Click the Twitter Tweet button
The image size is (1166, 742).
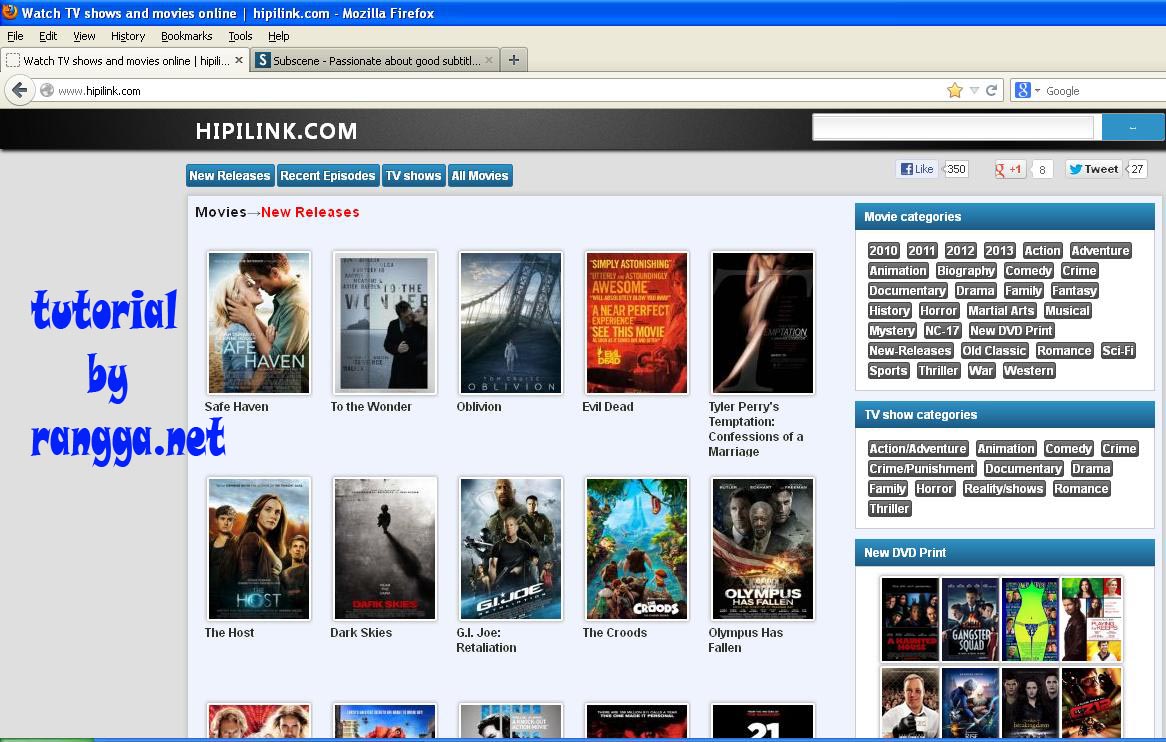tap(1093, 169)
